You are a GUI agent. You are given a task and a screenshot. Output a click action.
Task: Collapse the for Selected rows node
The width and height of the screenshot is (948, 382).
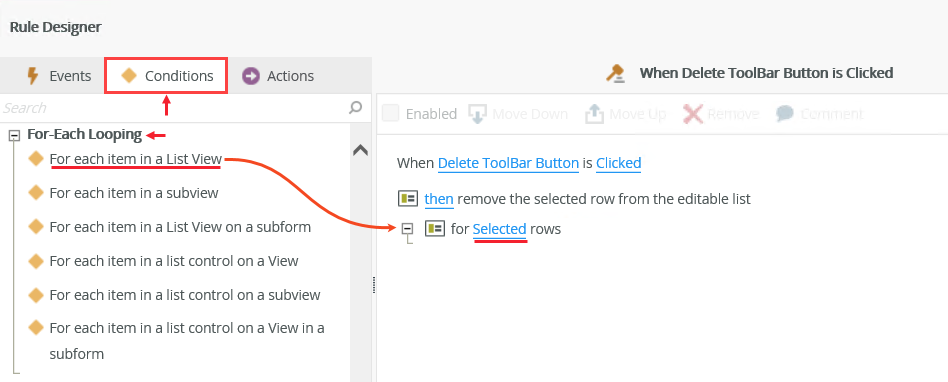tap(407, 228)
